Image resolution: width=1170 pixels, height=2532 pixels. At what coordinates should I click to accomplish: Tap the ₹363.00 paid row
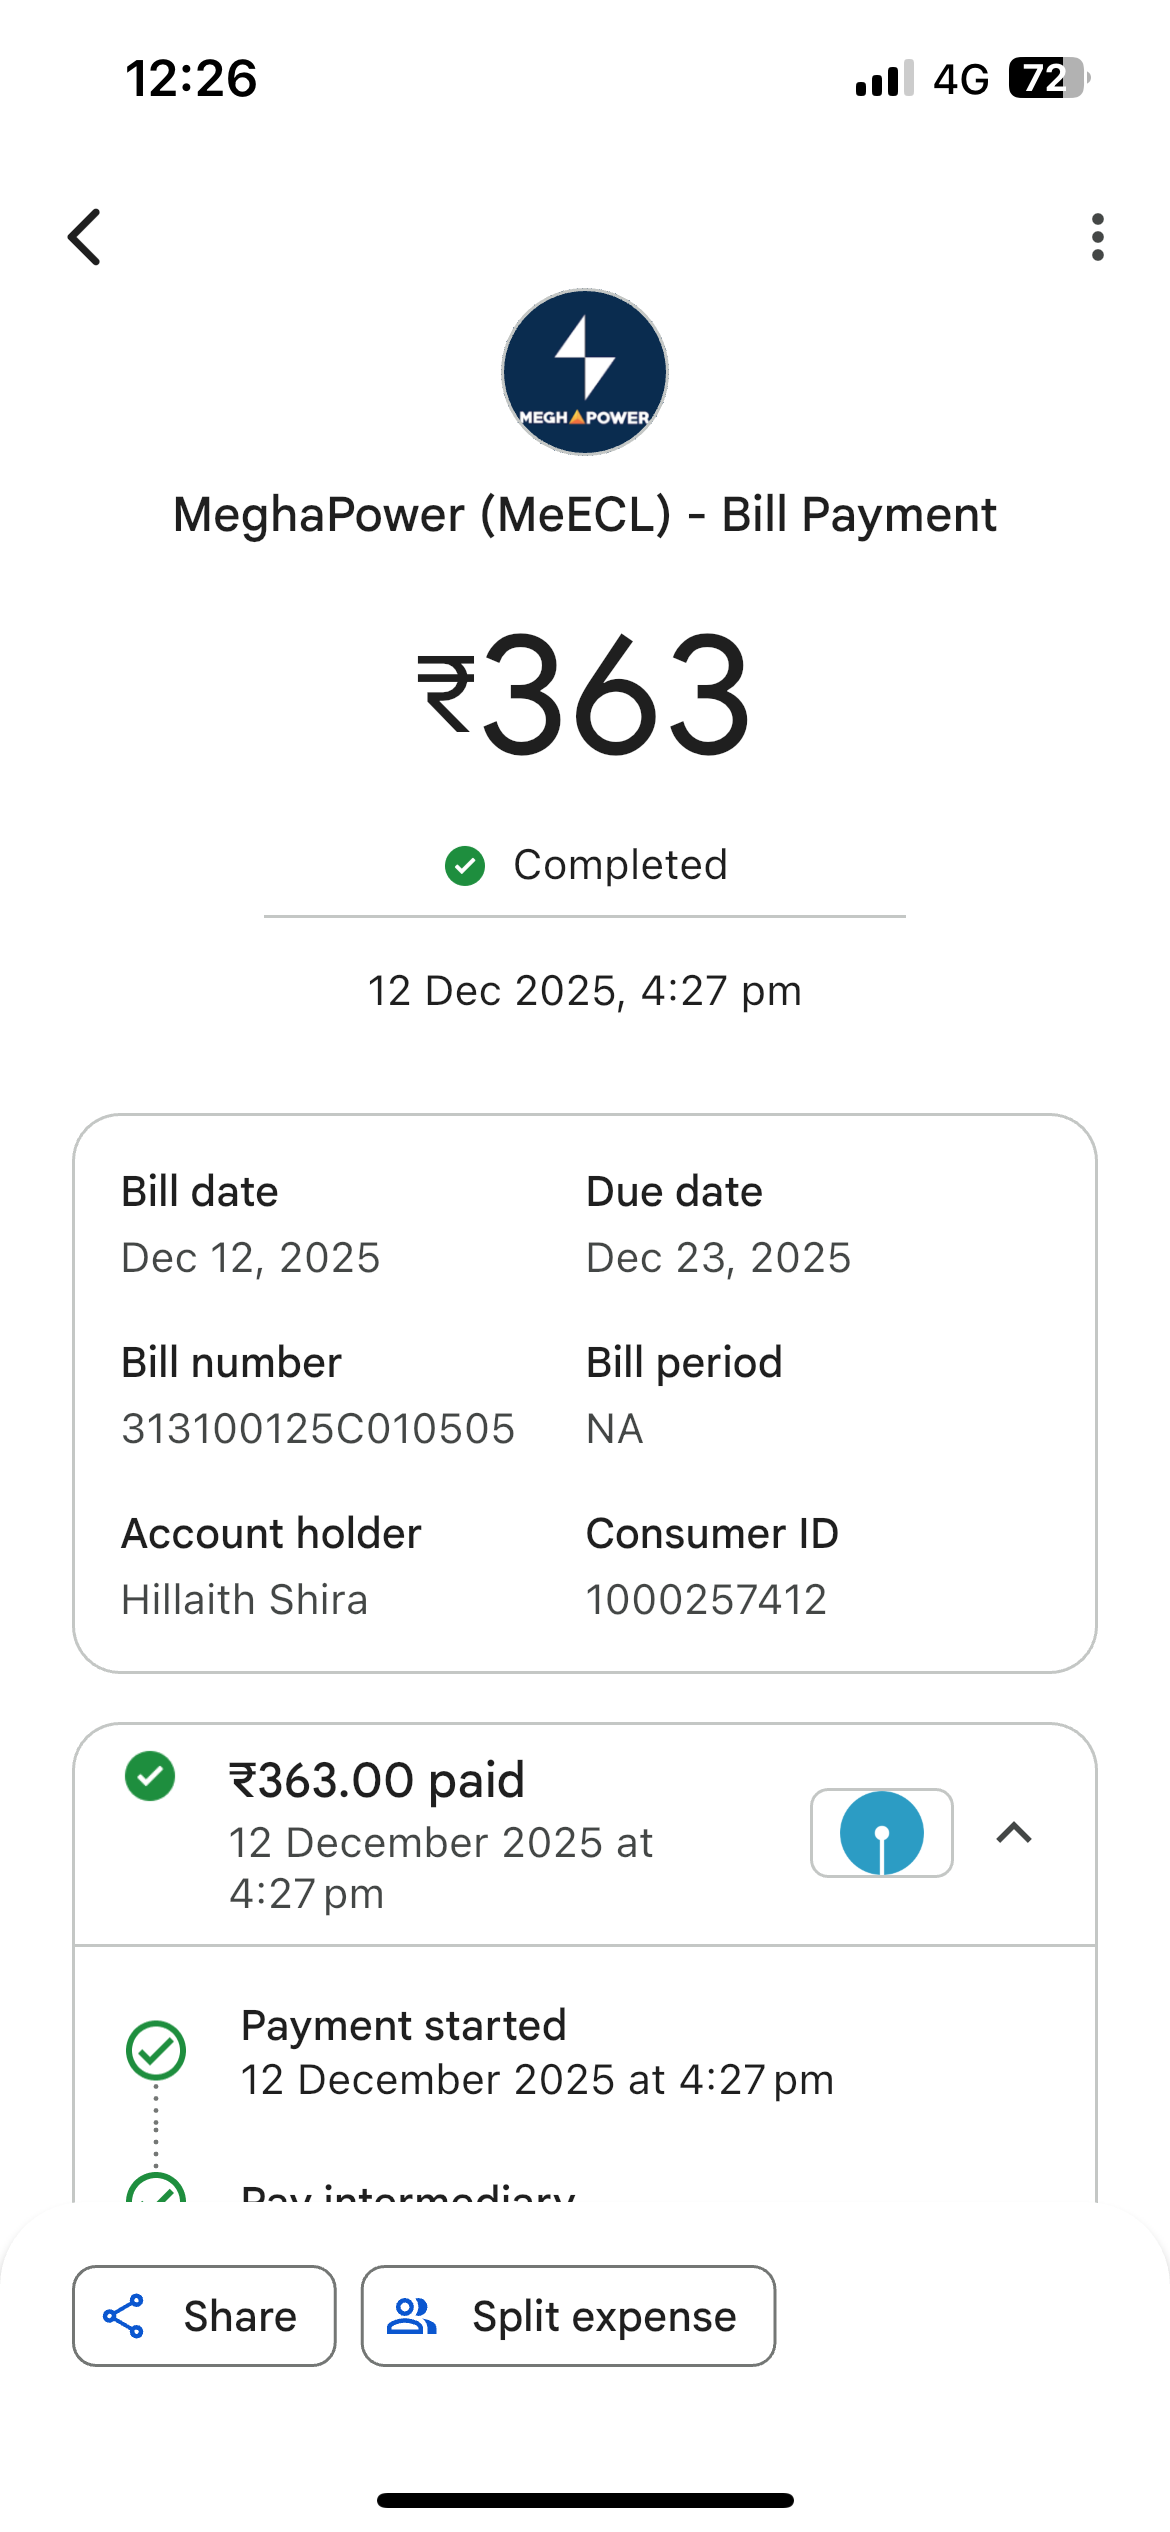(440, 1834)
